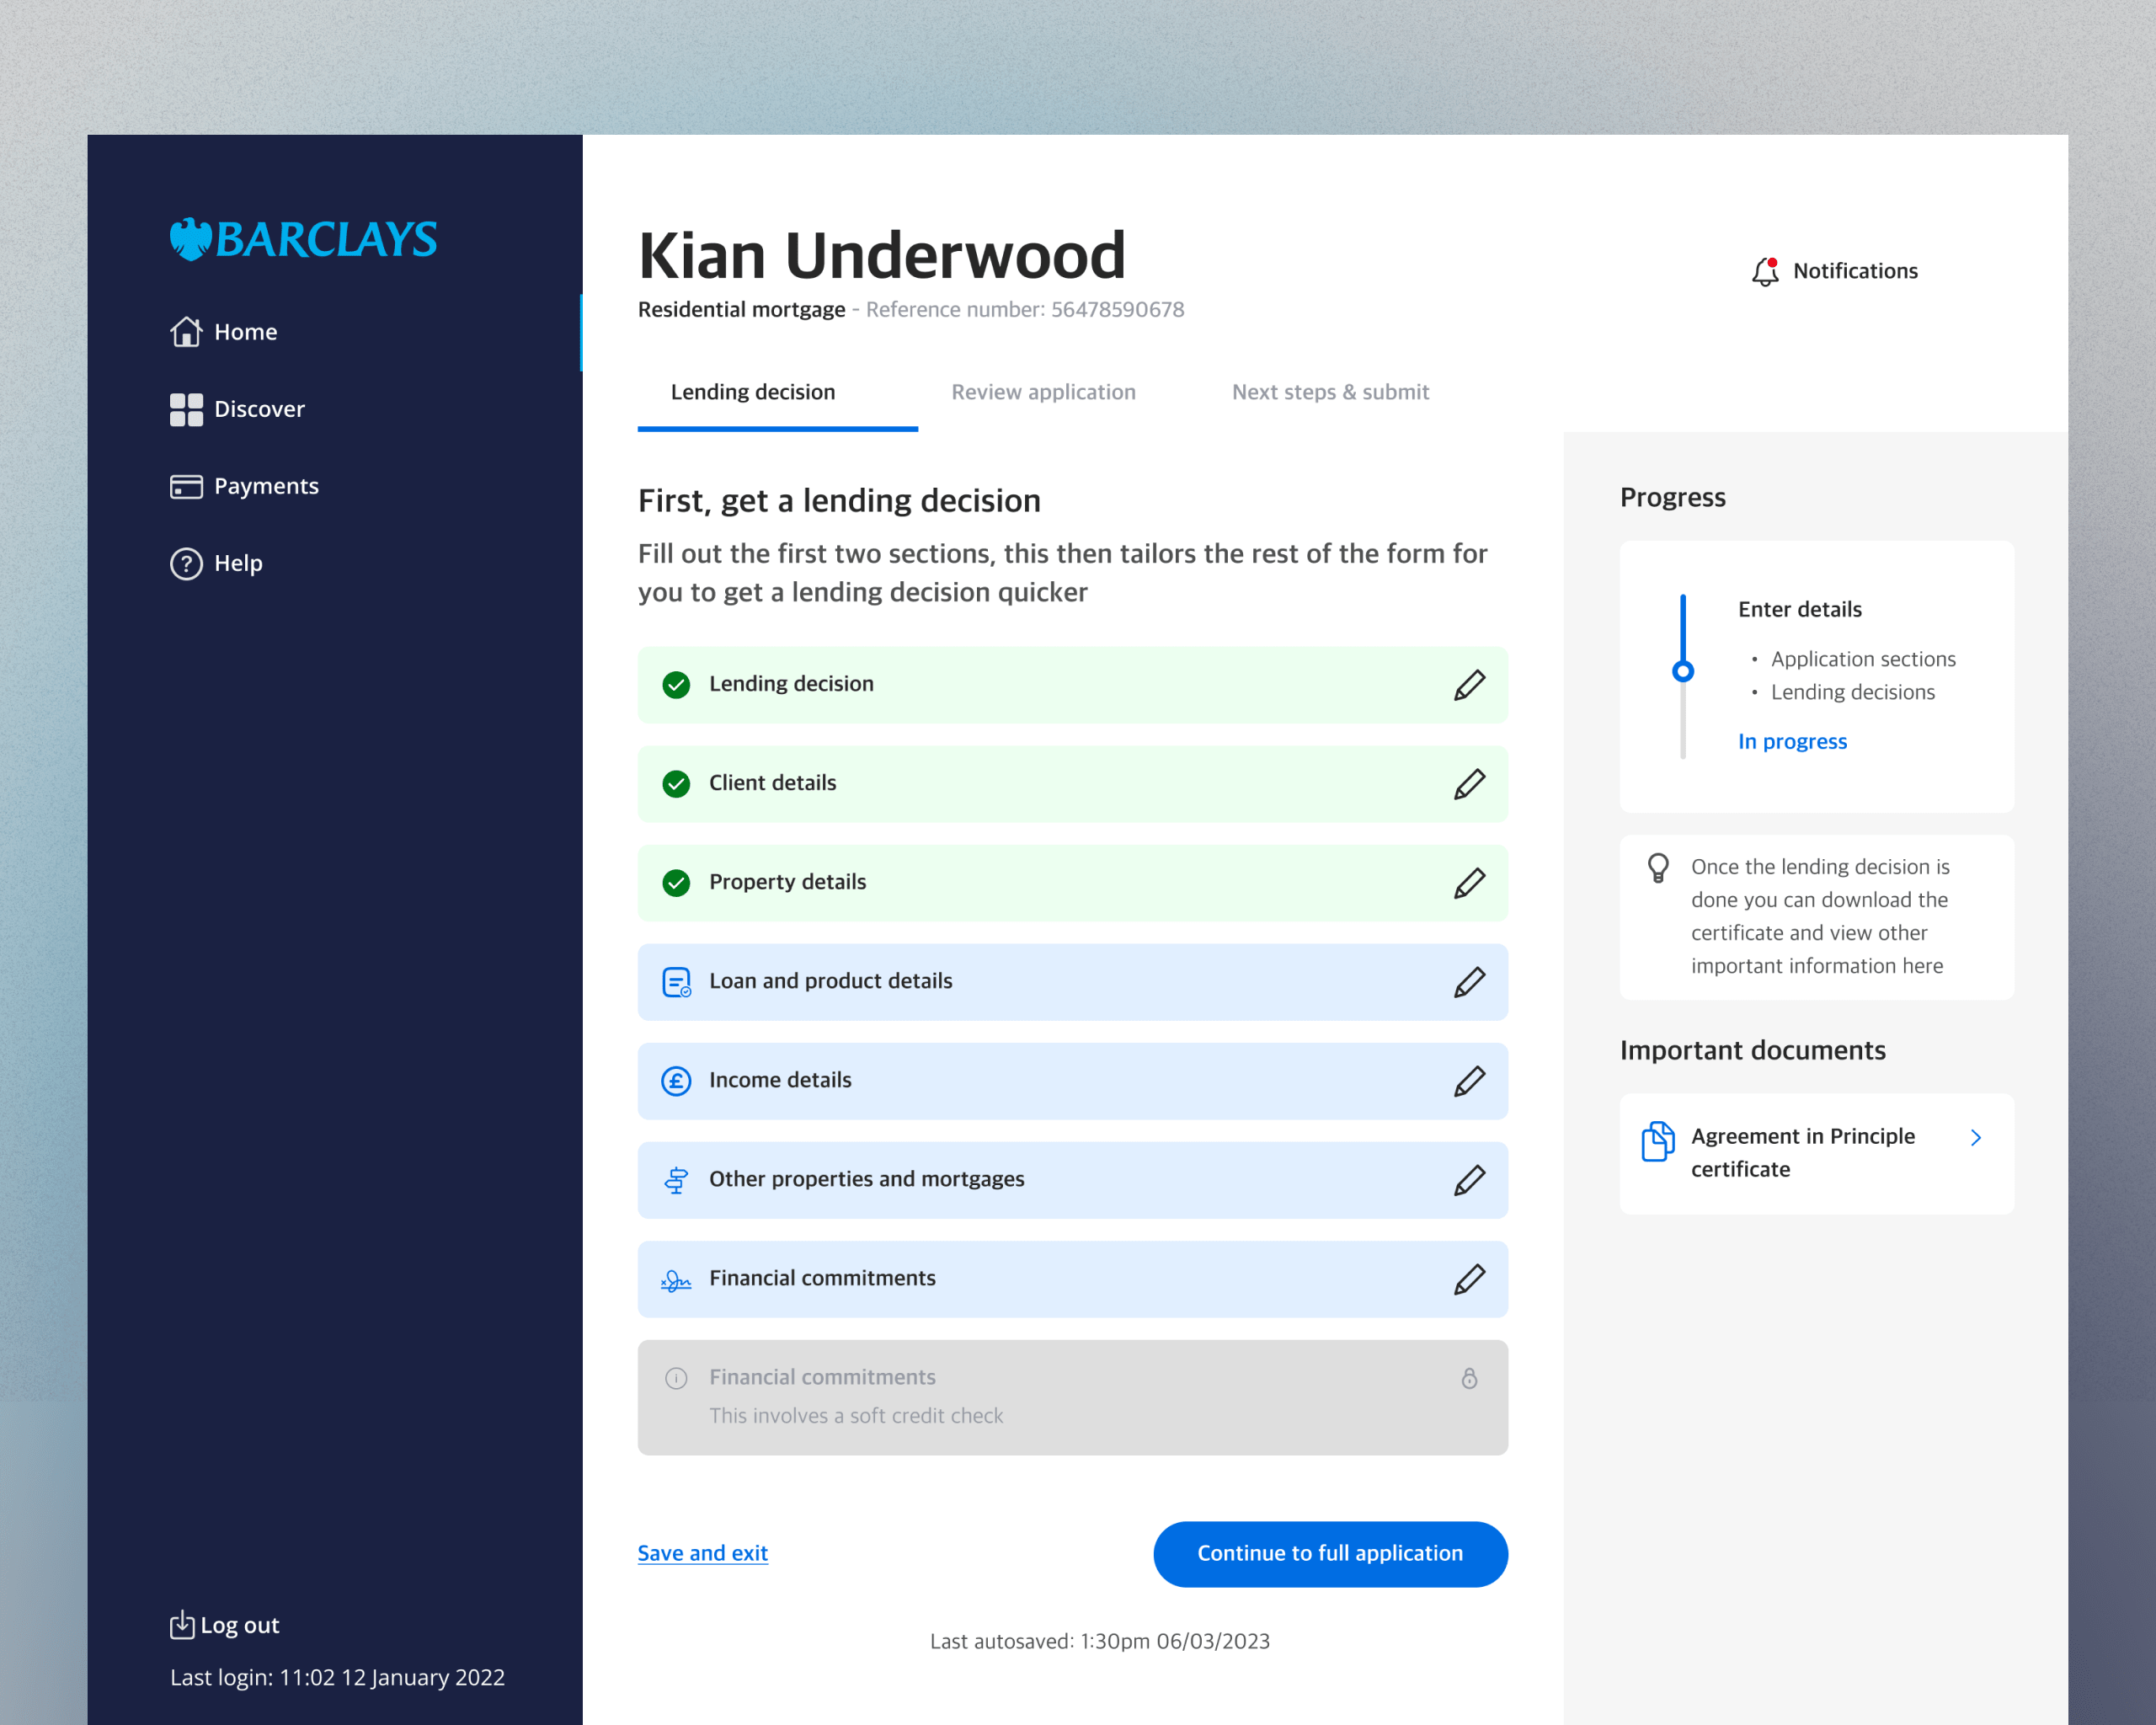This screenshot has width=2156, height=1725.
Task: Click pencil icon on blue Financial commitments row
Action: click(1469, 1278)
